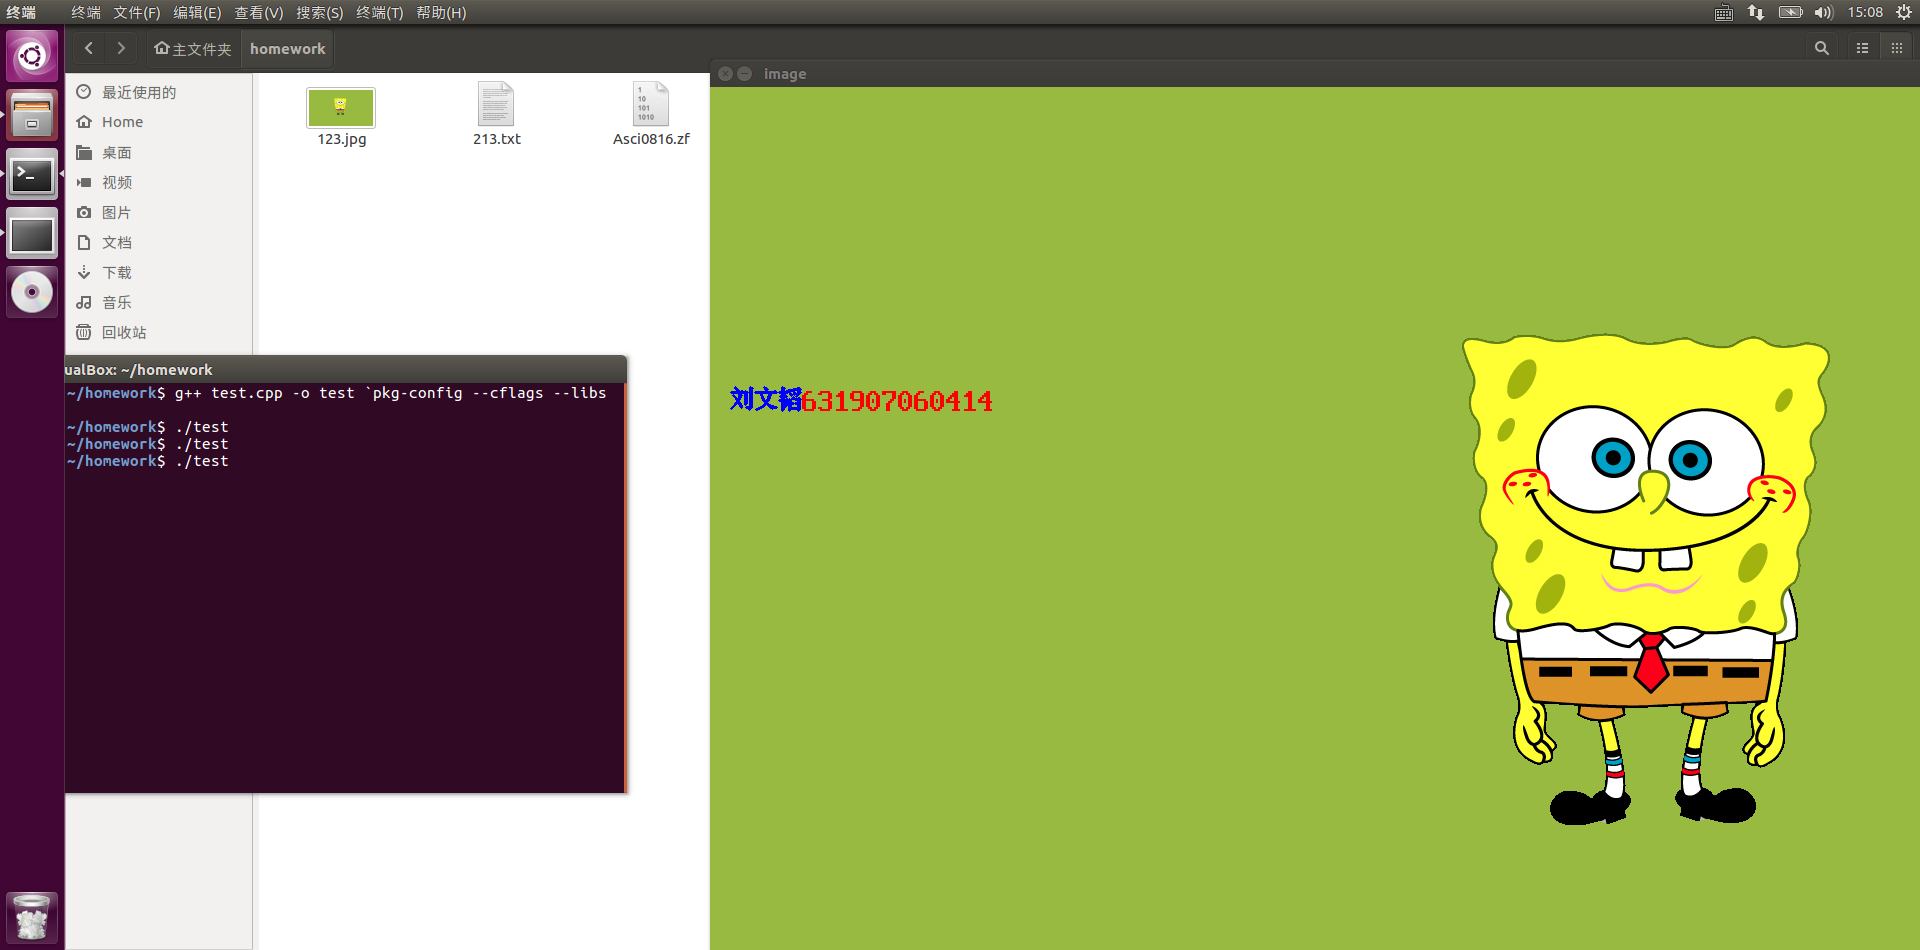This screenshot has height=950, width=1920.
Task: Close the image window
Action: point(725,74)
